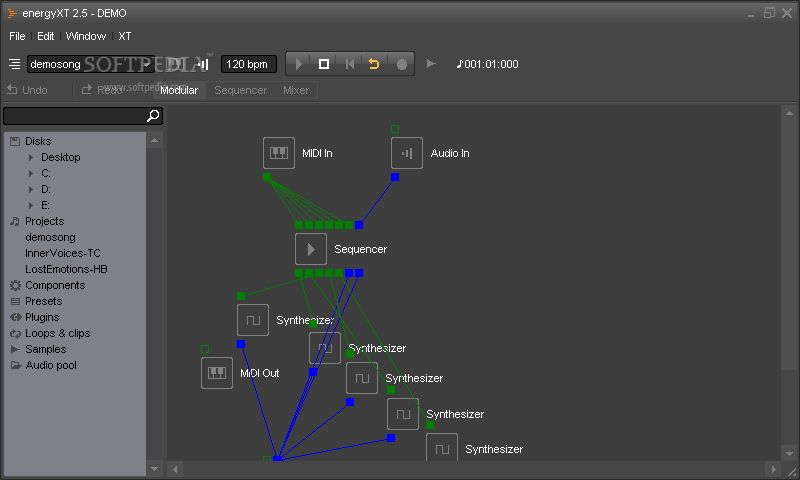This screenshot has width=800, height=480.
Task: Open the Window menu
Action: point(86,36)
